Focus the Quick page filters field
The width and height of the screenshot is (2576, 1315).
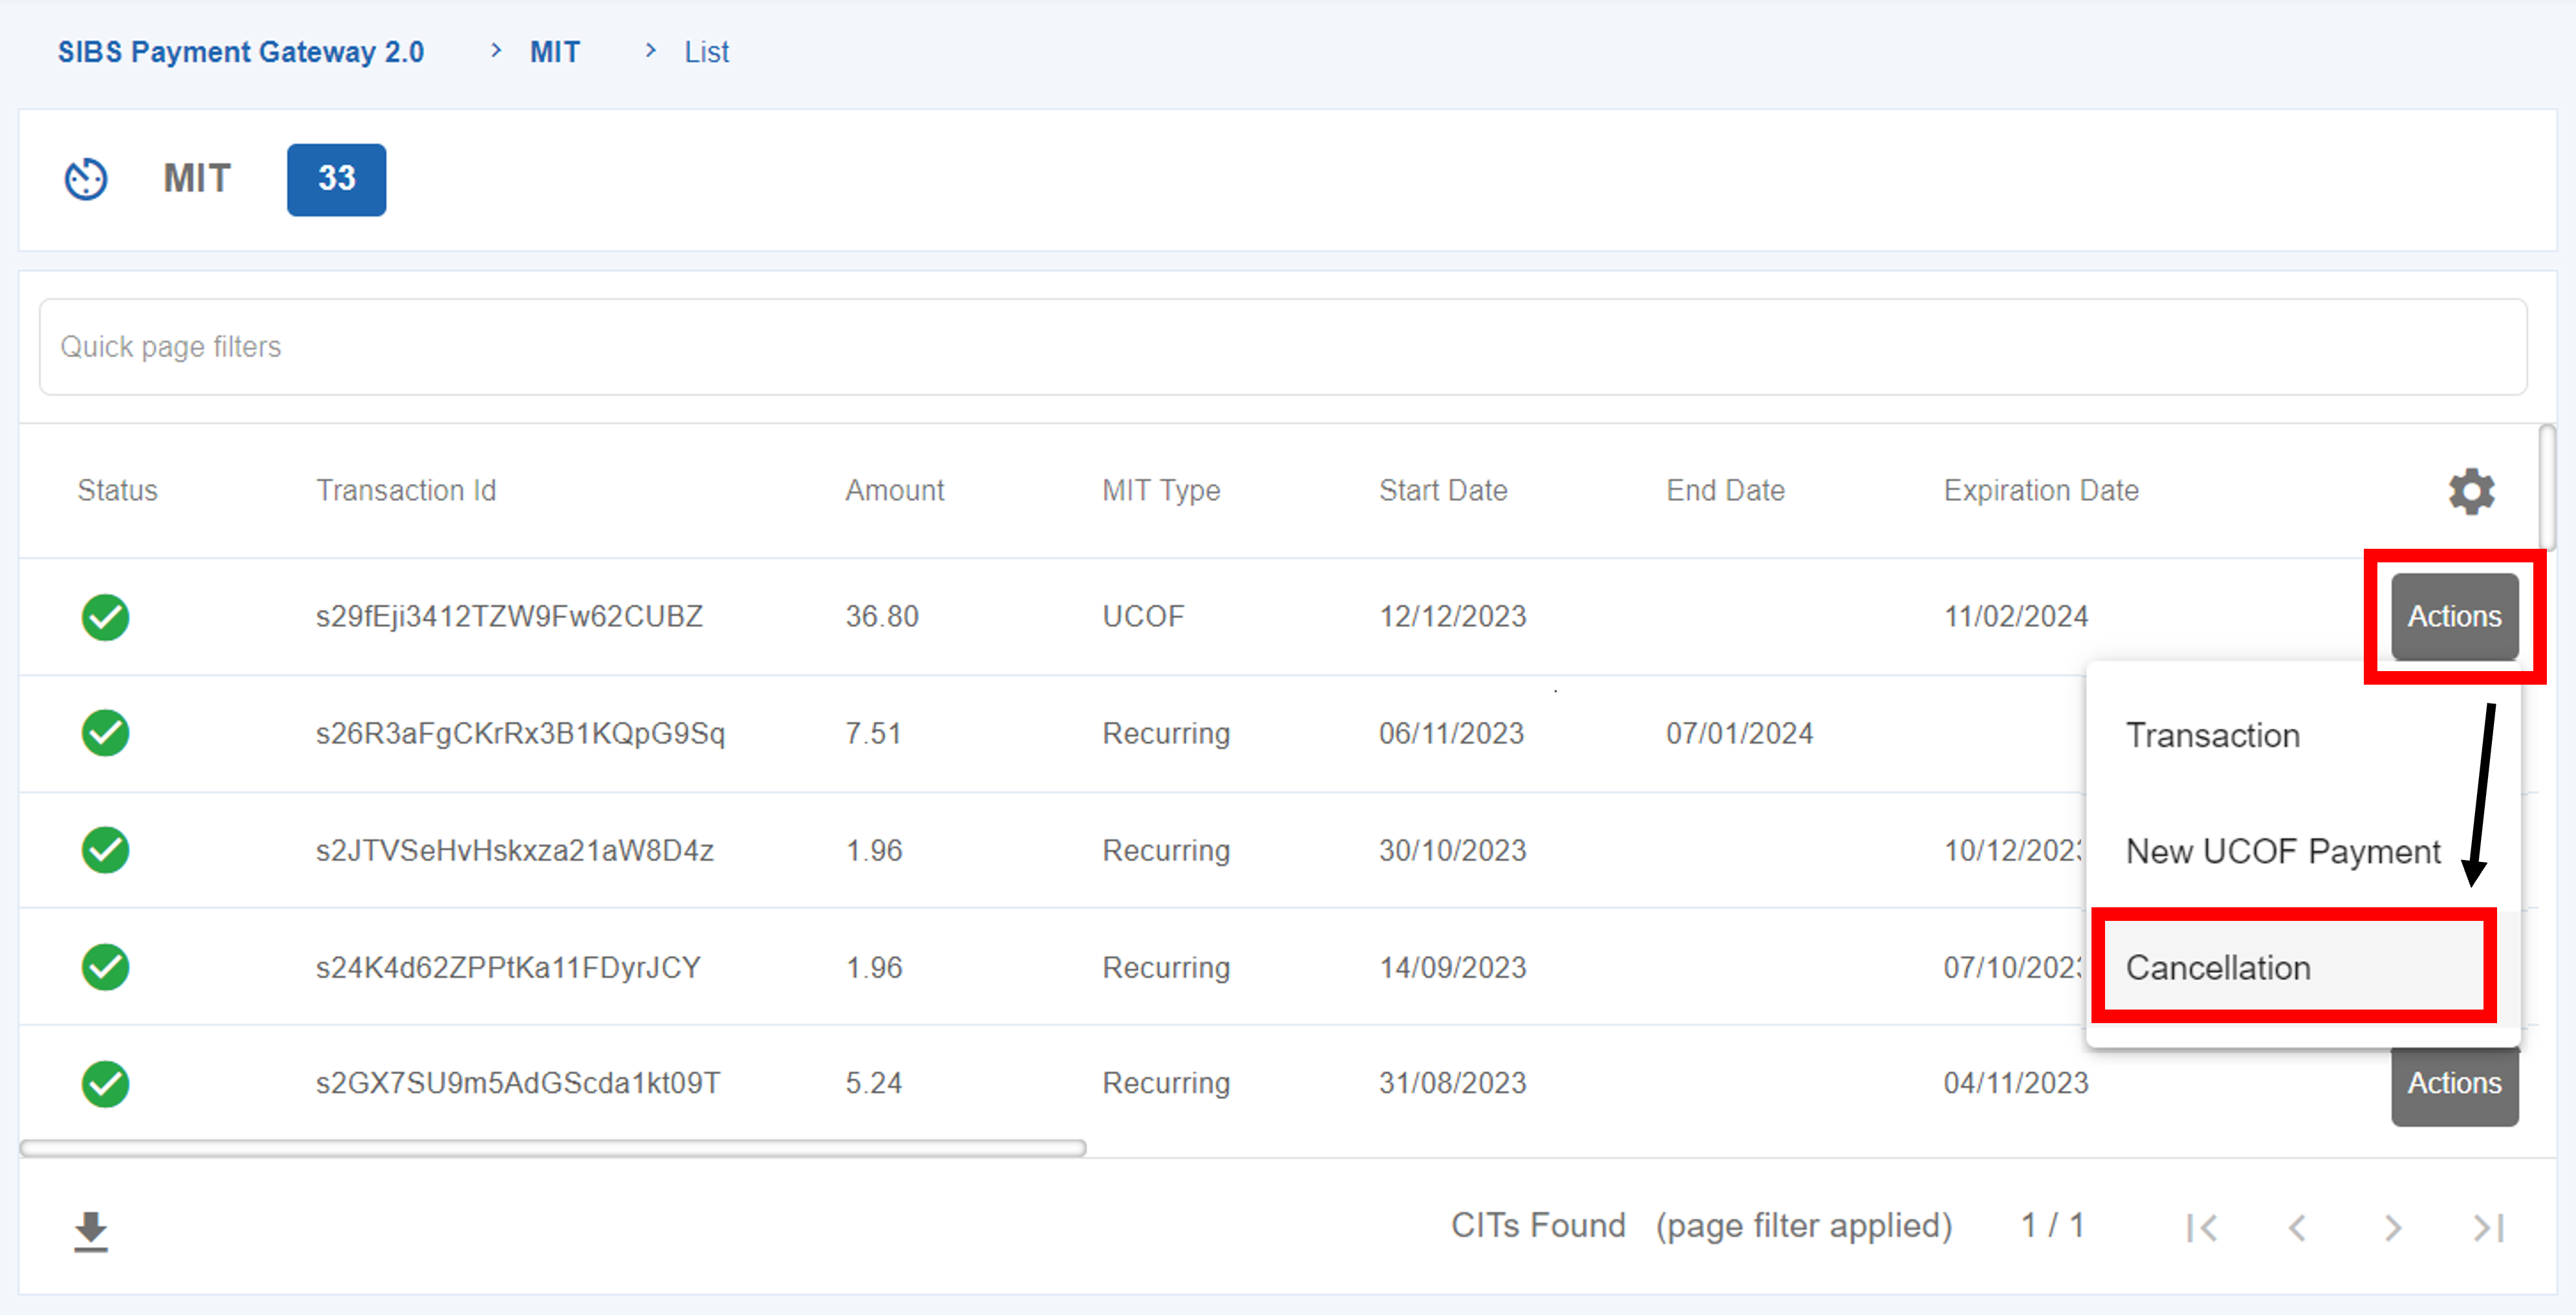pyautogui.click(x=1282, y=347)
